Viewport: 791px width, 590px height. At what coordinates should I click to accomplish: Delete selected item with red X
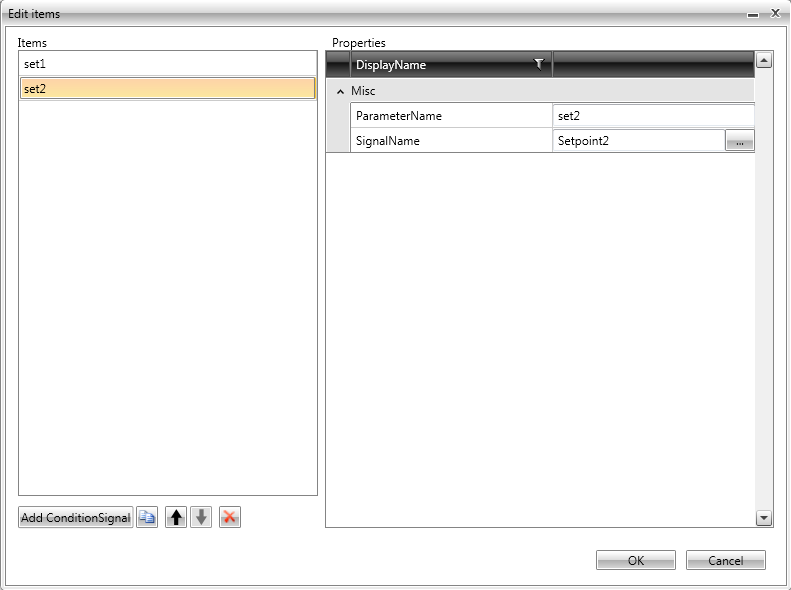(x=230, y=517)
